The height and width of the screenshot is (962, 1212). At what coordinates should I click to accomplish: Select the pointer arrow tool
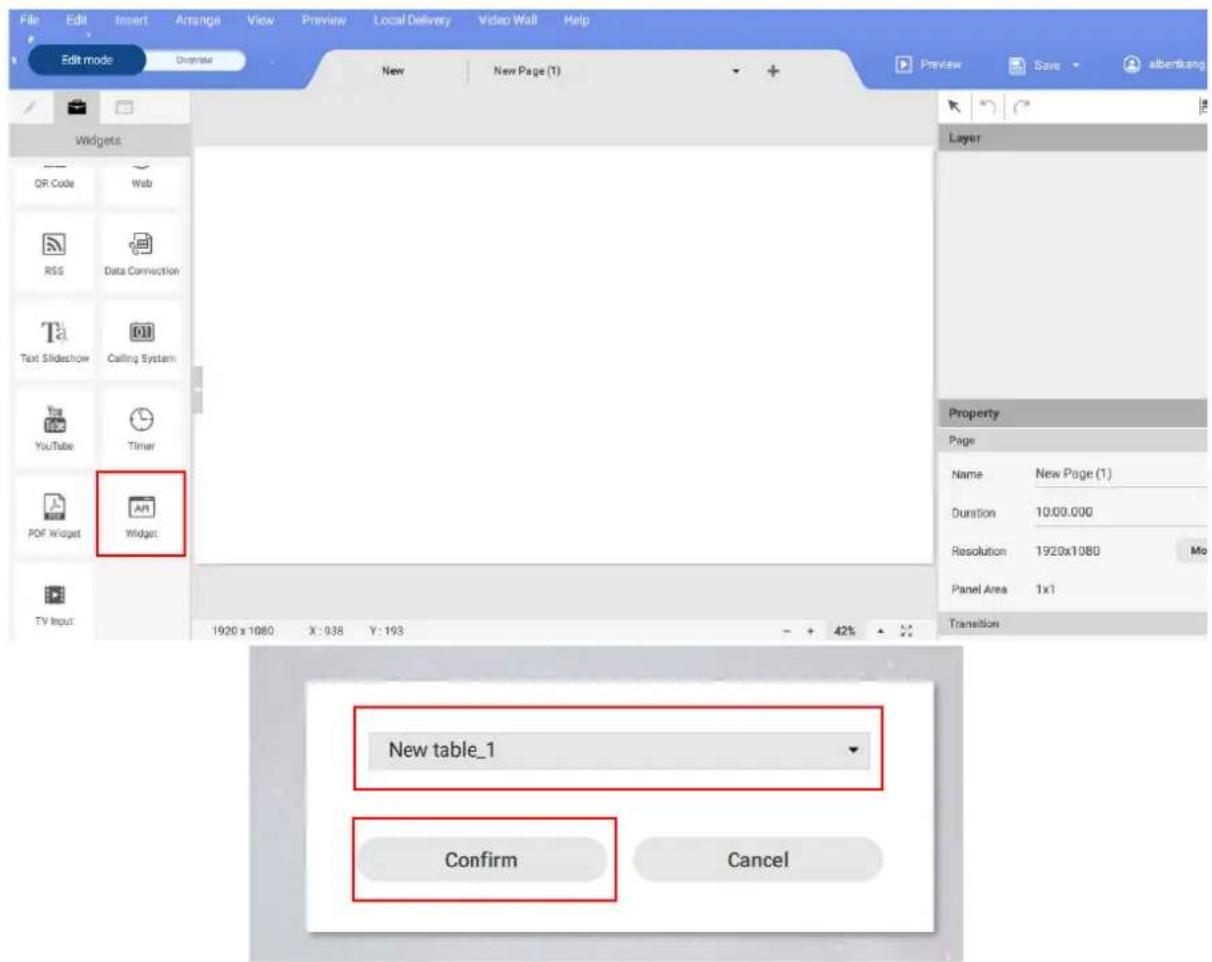(x=953, y=105)
